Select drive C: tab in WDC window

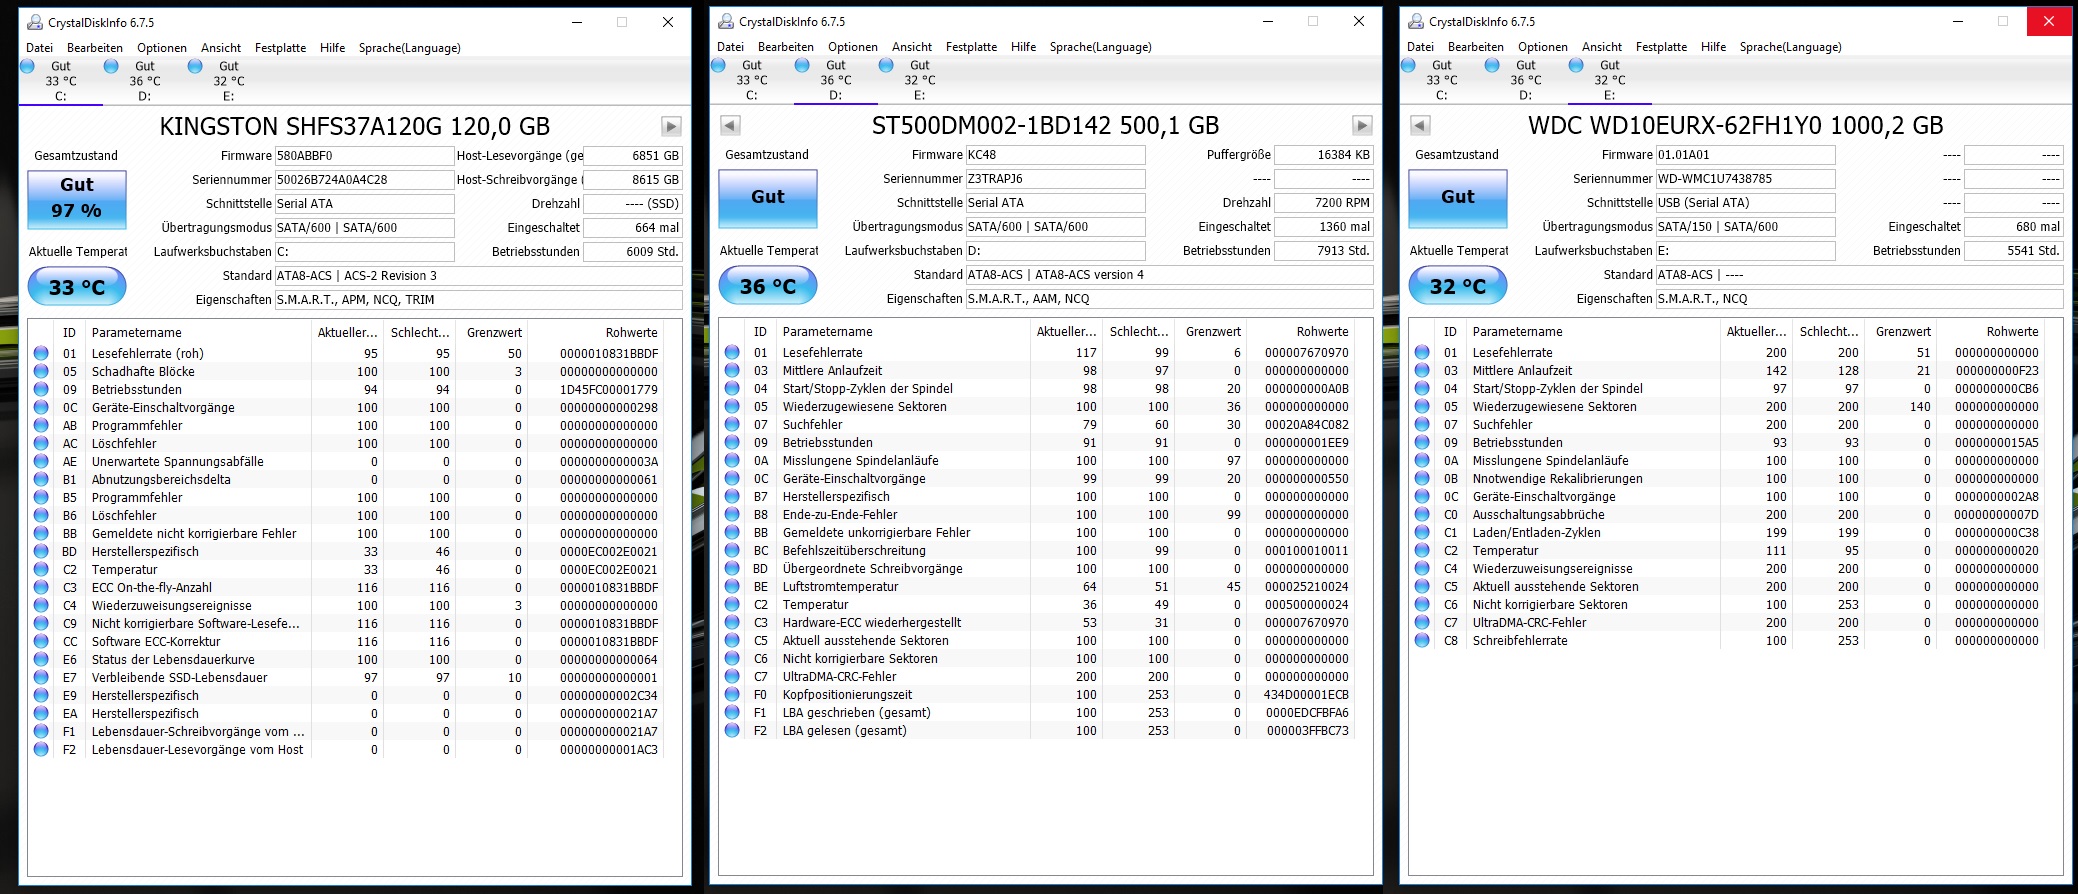click(1441, 80)
